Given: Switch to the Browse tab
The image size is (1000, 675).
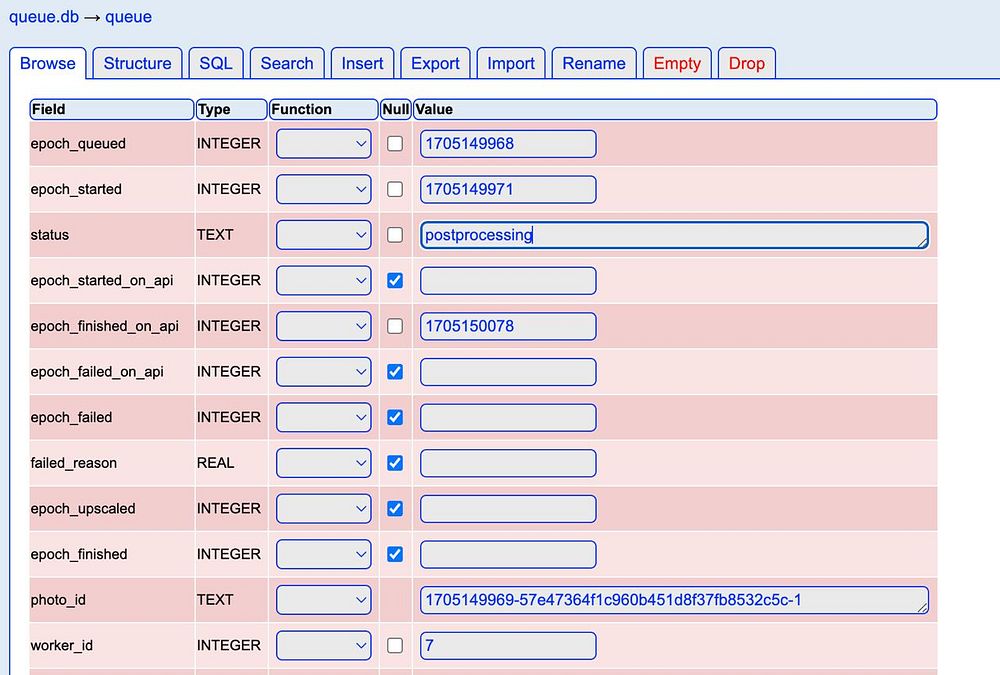Looking at the screenshot, I should point(48,63).
